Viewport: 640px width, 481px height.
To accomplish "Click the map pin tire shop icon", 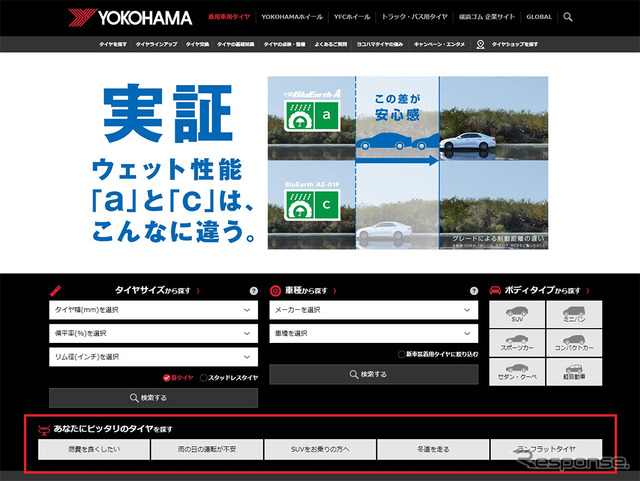I will (x=480, y=44).
